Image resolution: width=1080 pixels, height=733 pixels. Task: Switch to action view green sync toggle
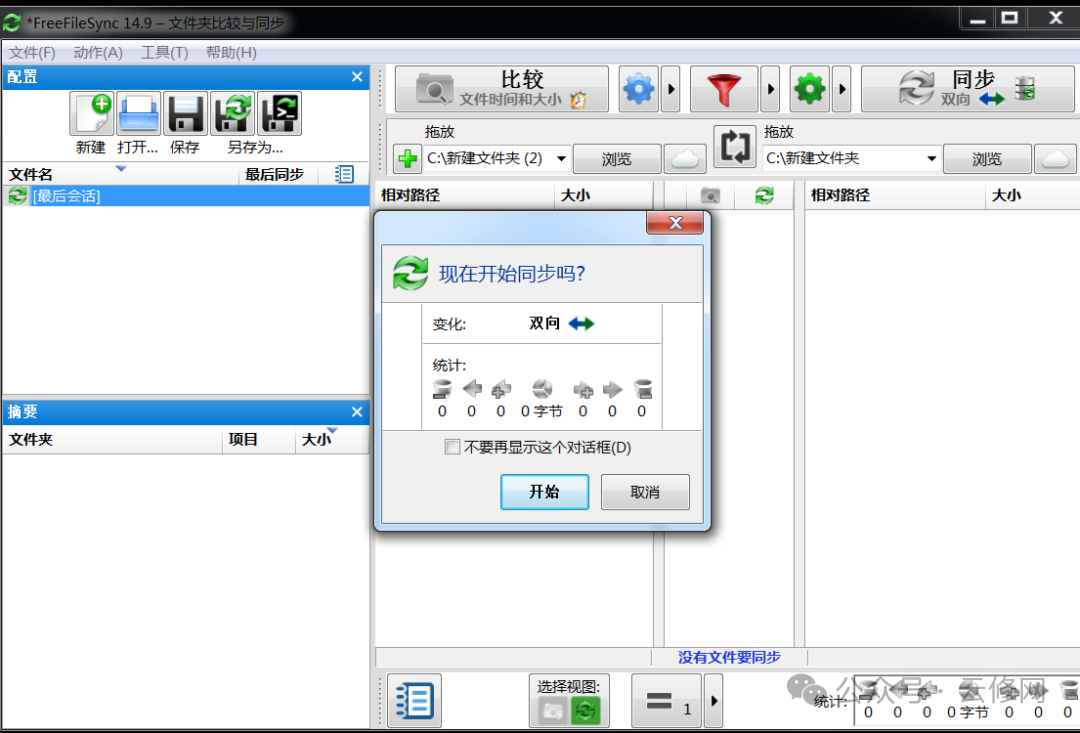pyautogui.click(x=585, y=710)
